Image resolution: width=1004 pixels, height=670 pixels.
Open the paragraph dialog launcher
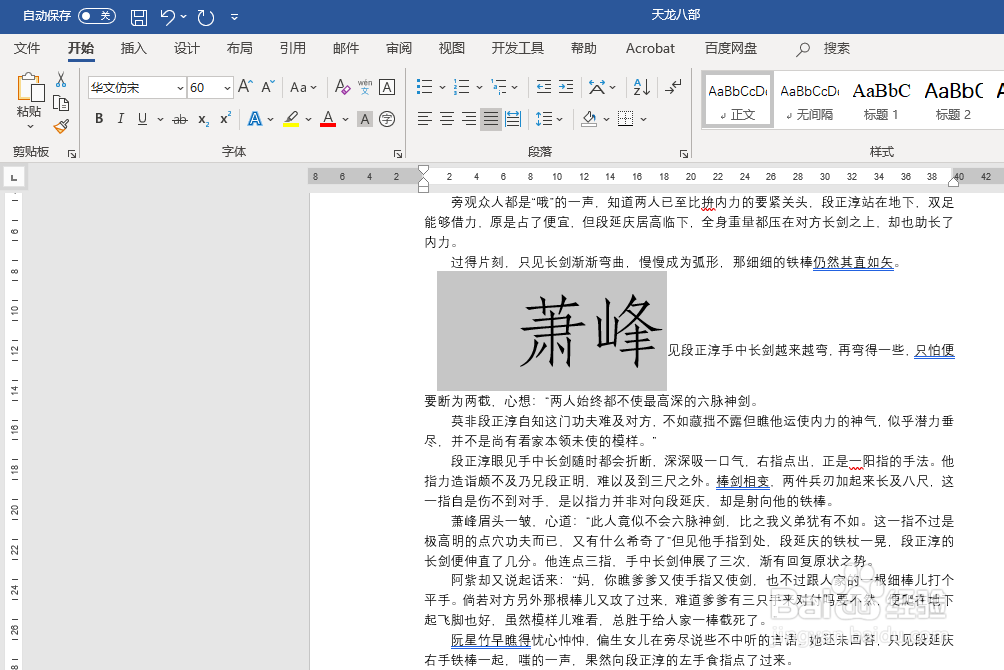(x=684, y=154)
